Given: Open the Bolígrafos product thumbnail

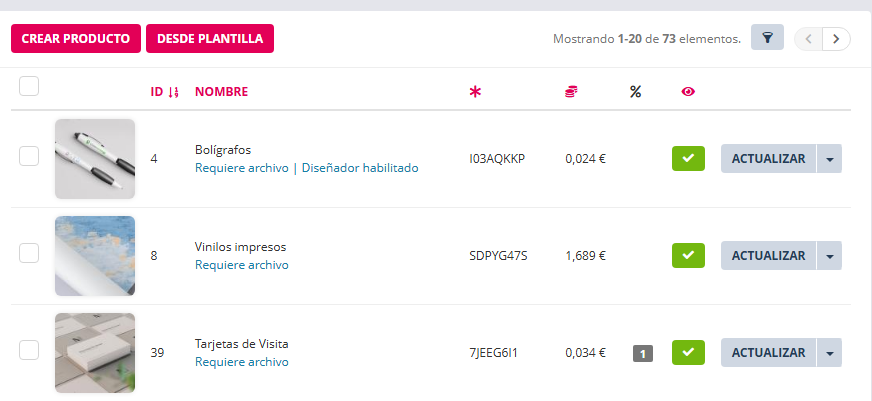Looking at the screenshot, I should [95, 159].
